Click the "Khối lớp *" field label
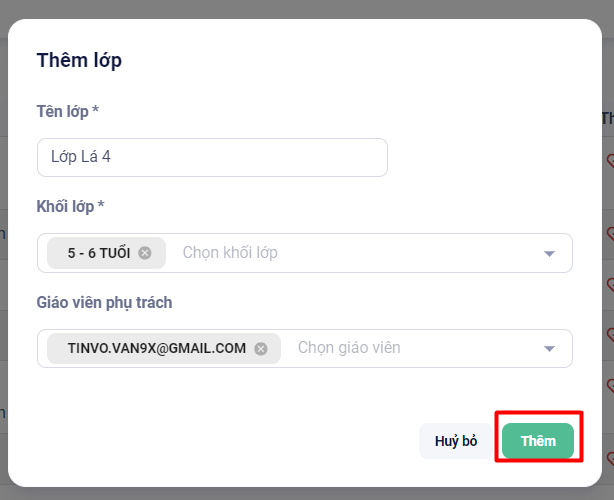 coord(66,206)
